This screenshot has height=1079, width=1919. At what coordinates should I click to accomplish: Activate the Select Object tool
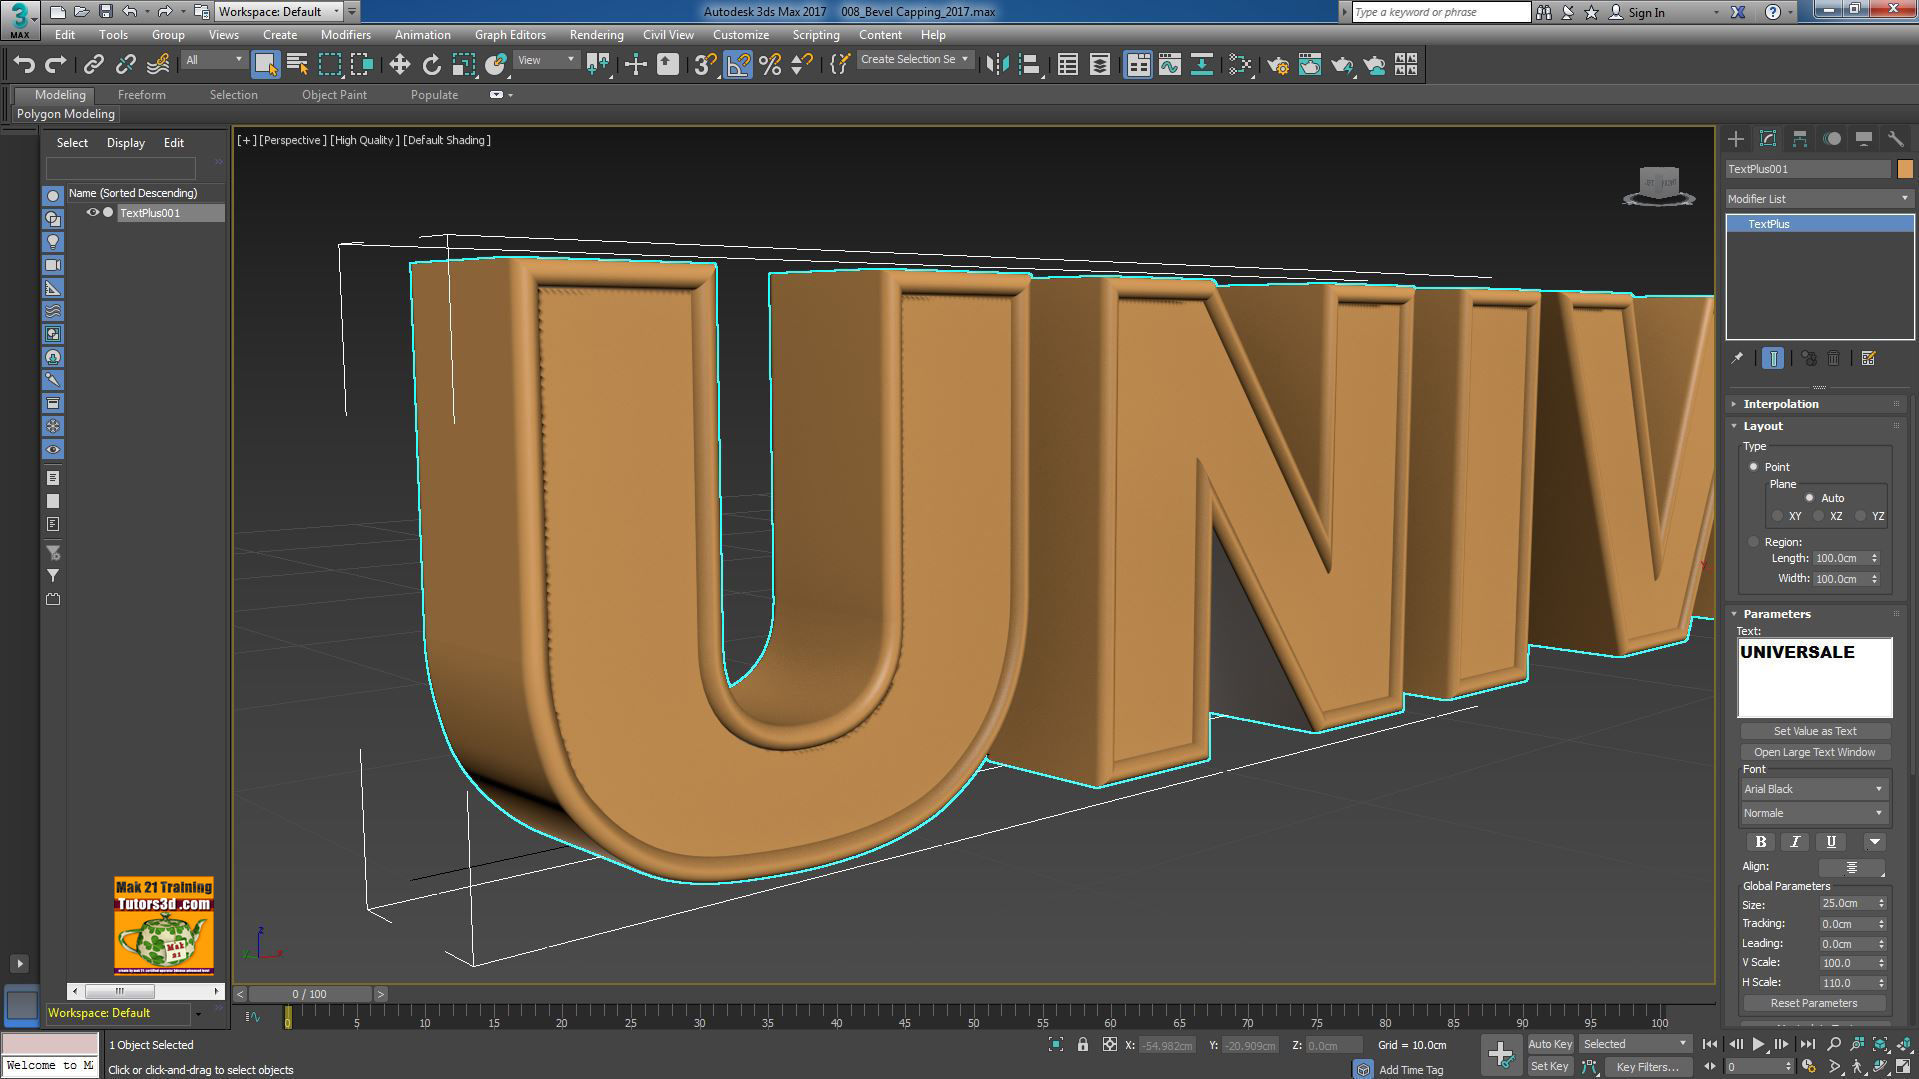[265, 65]
